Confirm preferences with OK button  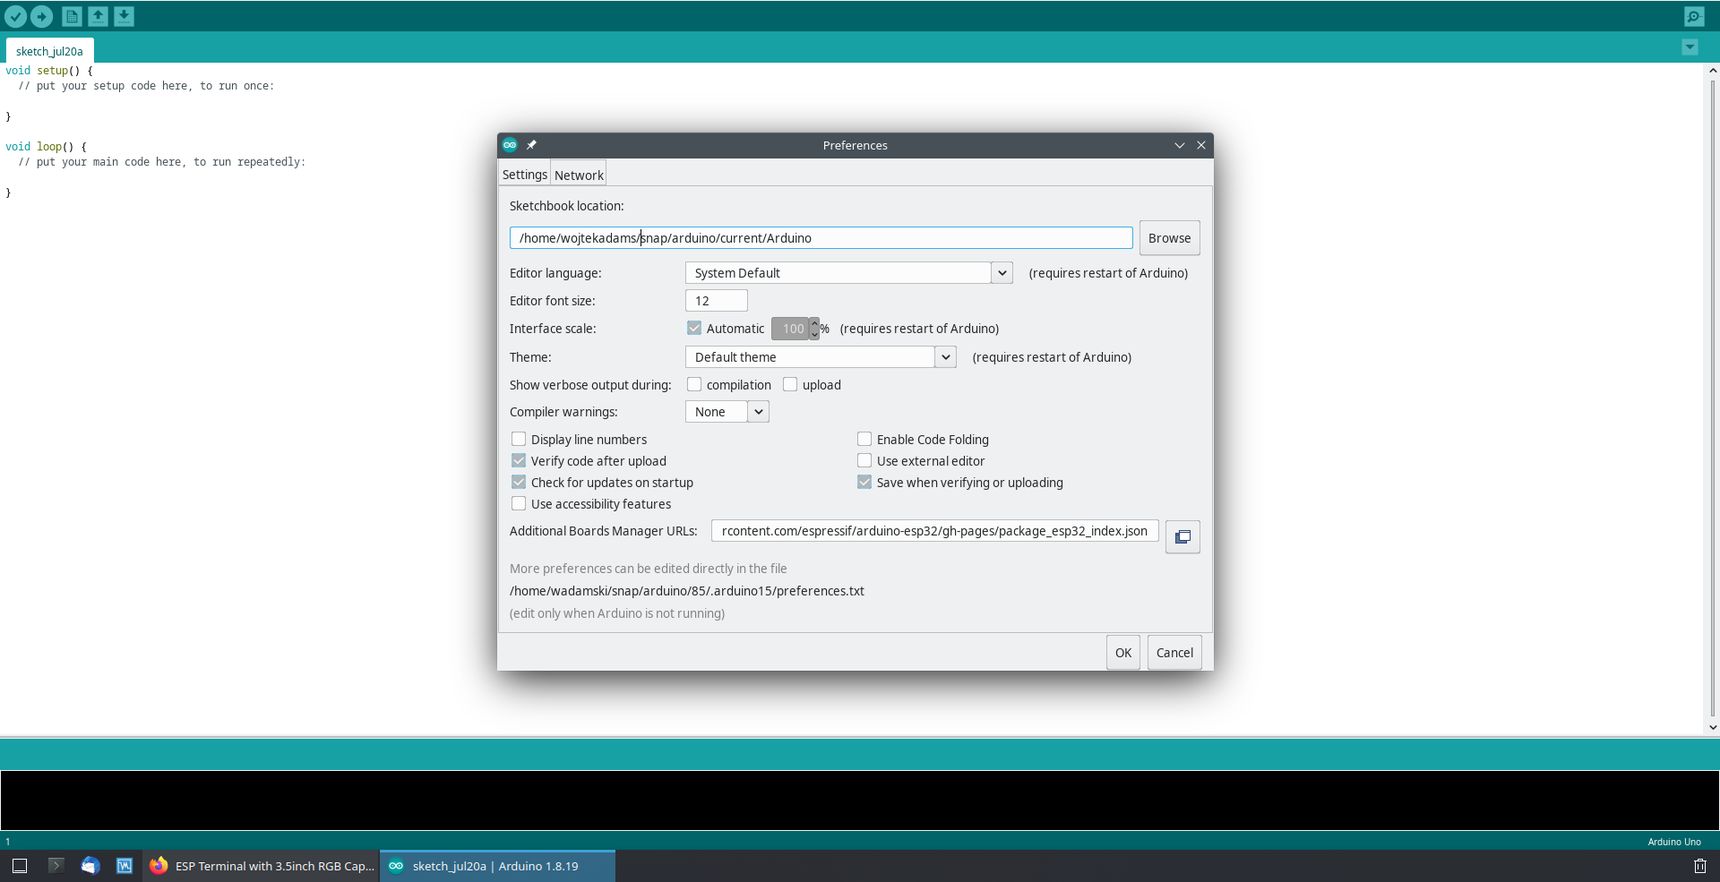pyautogui.click(x=1123, y=653)
